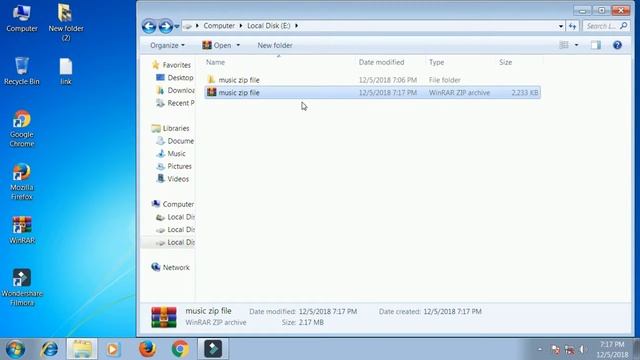Image resolution: width=640 pixels, height=360 pixels.
Task: Go forward with the Explorer forward arrow
Action: coord(165,26)
